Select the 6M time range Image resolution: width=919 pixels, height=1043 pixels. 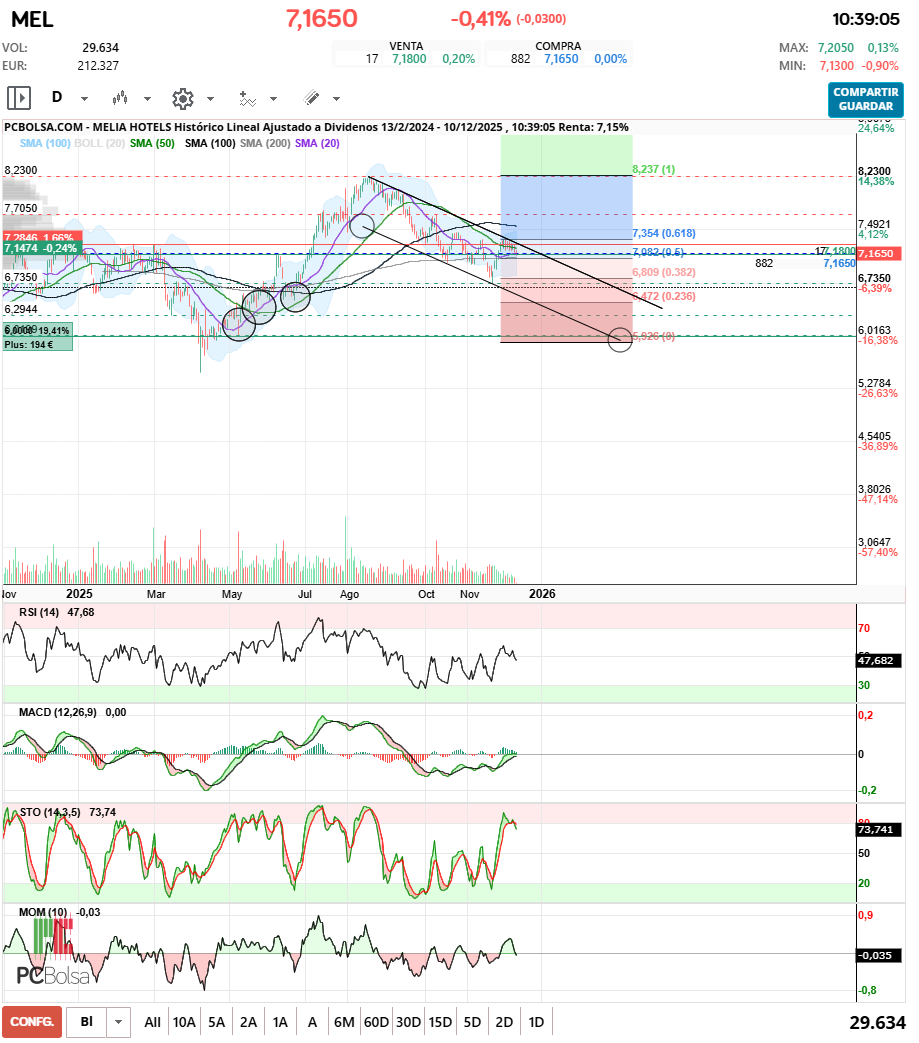(x=344, y=1022)
